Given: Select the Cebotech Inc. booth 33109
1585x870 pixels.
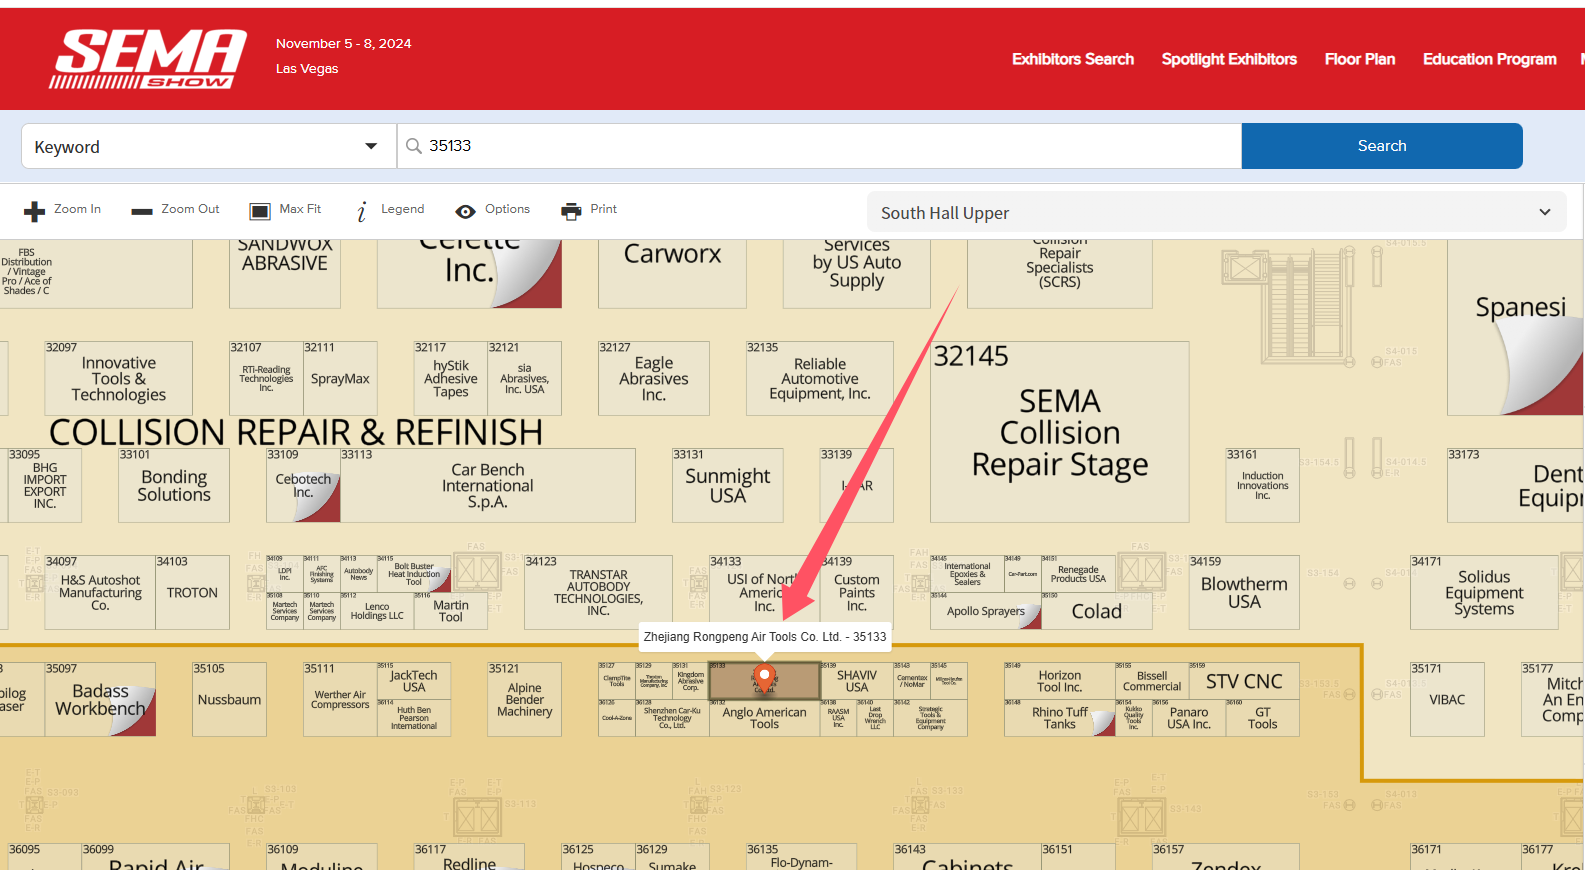Looking at the screenshot, I should point(303,485).
